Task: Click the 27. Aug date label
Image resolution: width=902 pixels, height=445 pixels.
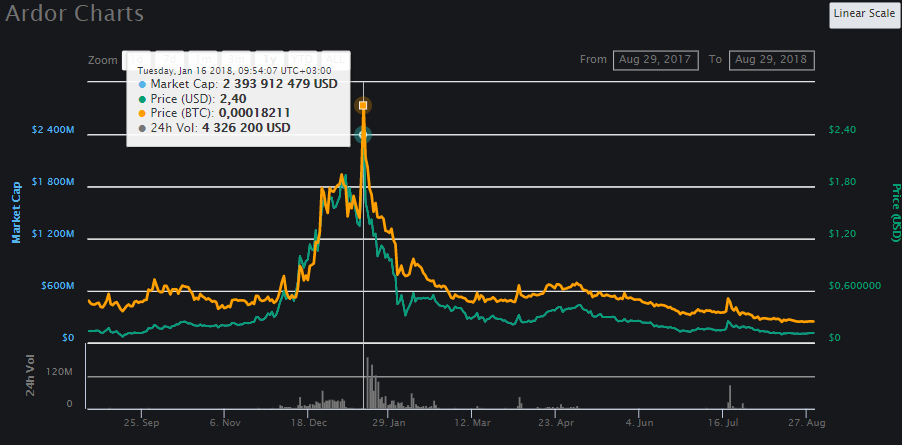Action: tap(807, 423)
